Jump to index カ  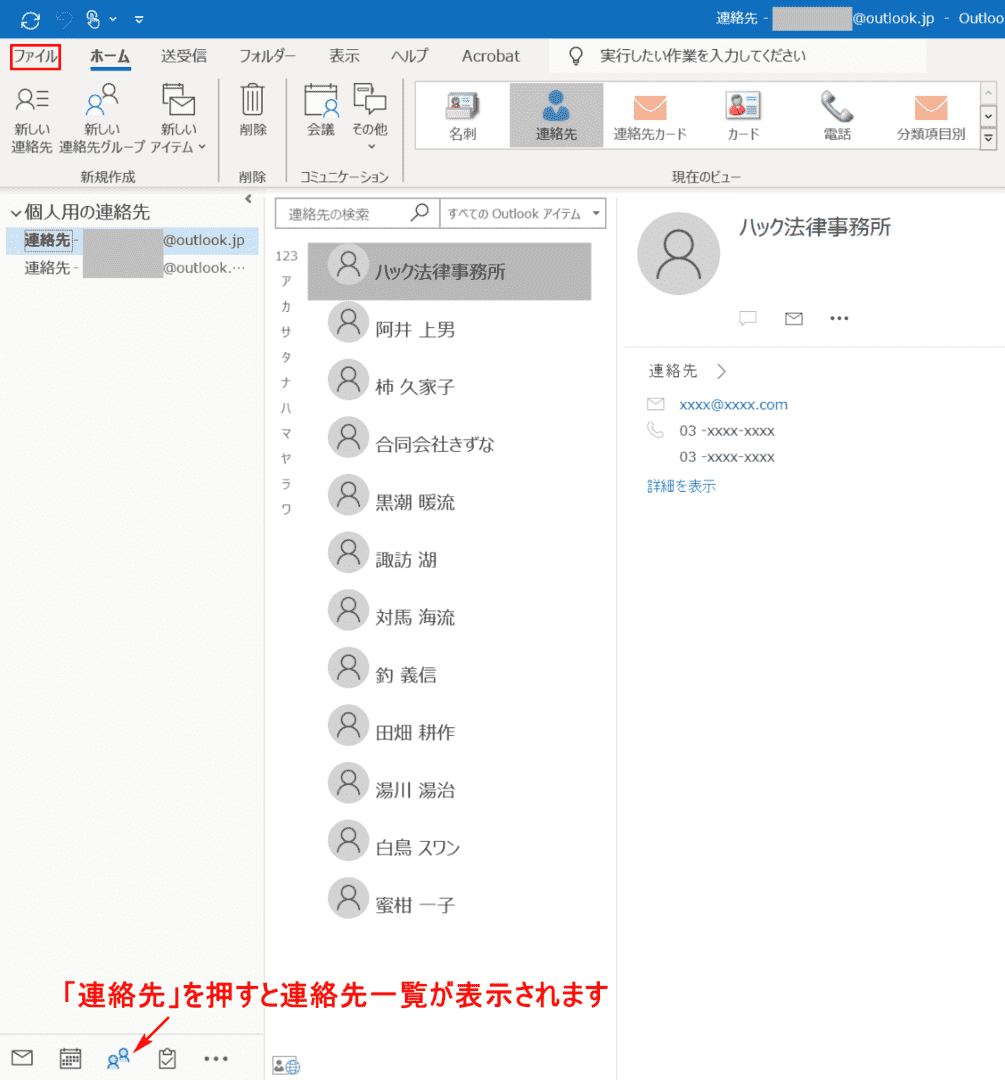point(287,307)
